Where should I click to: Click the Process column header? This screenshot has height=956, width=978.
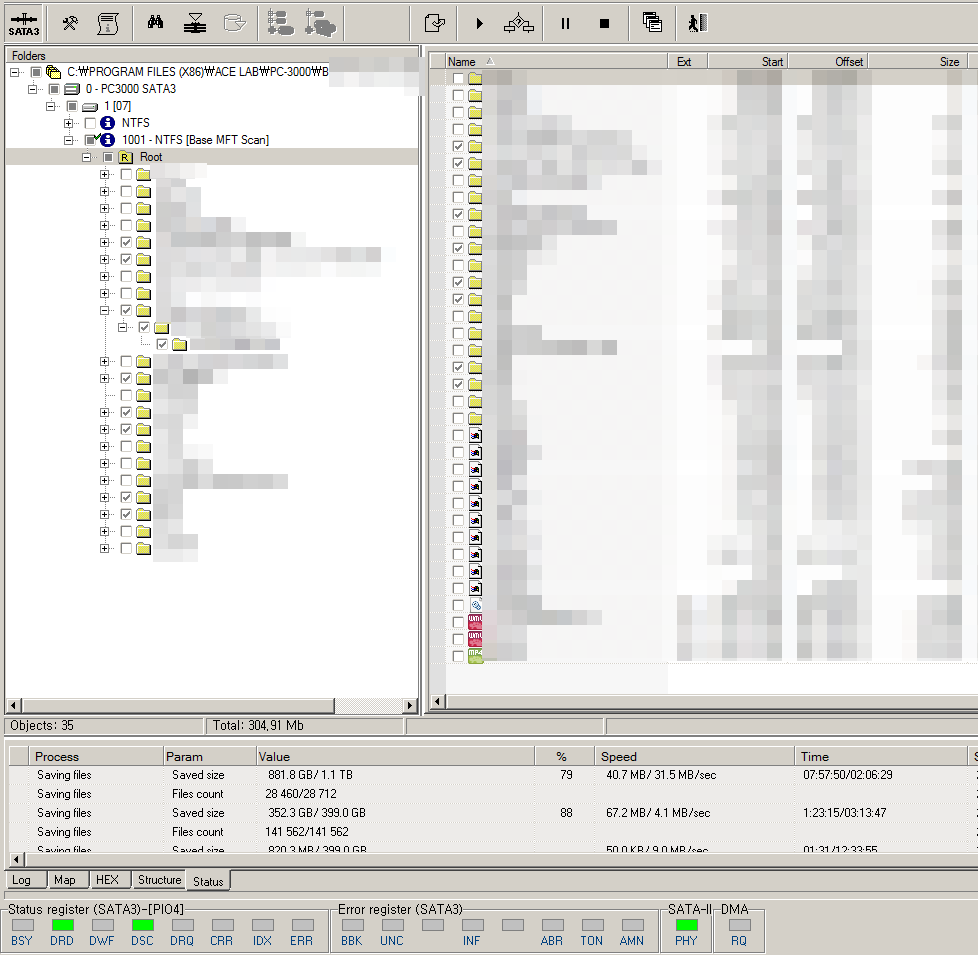pos(96,756)
